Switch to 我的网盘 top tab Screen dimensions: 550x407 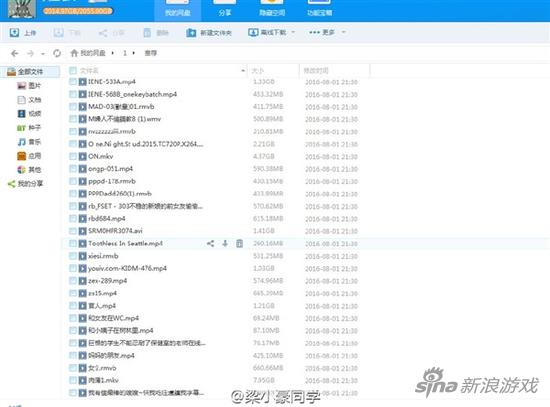[178, 11]
